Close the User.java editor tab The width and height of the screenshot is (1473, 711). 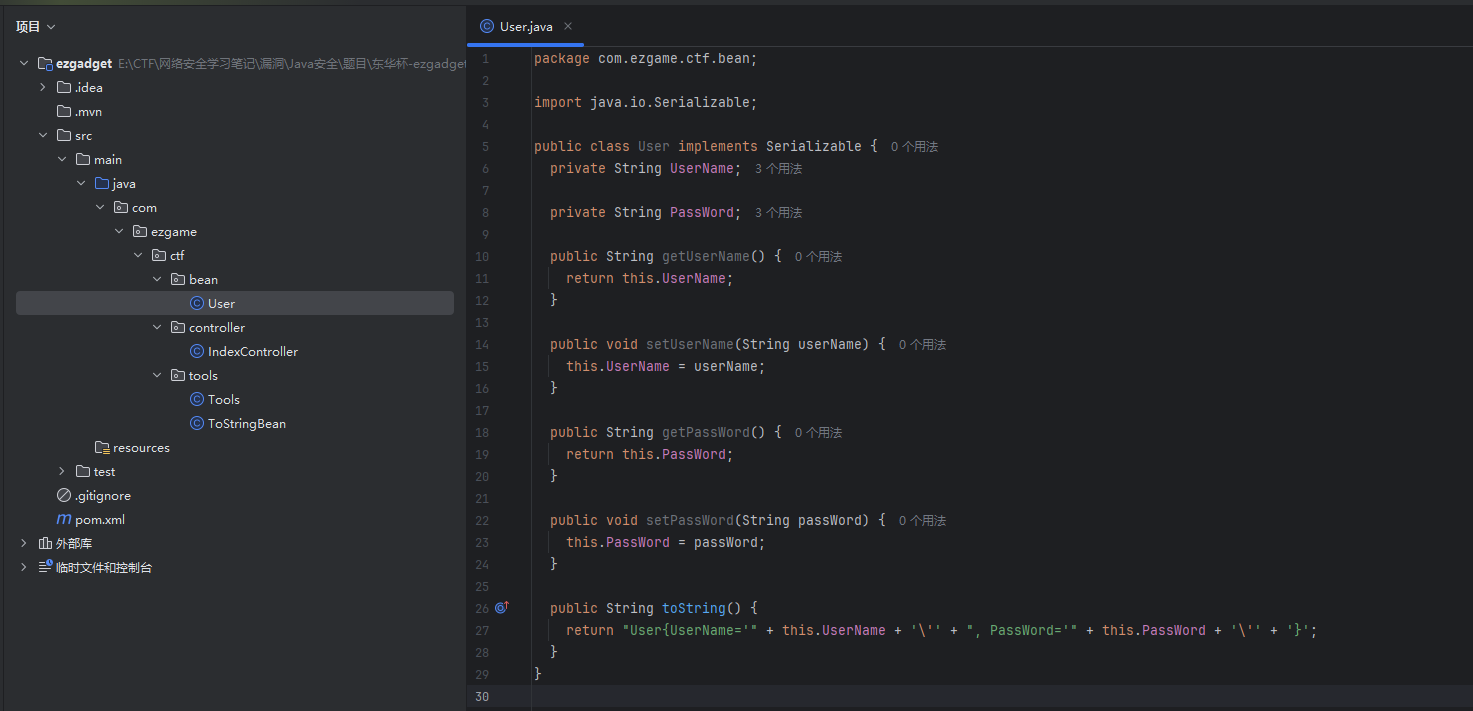(568, 27)
